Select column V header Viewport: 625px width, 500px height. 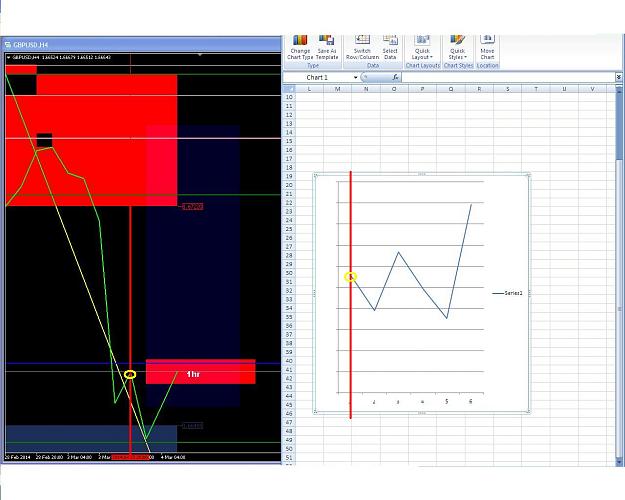(592, 89)
